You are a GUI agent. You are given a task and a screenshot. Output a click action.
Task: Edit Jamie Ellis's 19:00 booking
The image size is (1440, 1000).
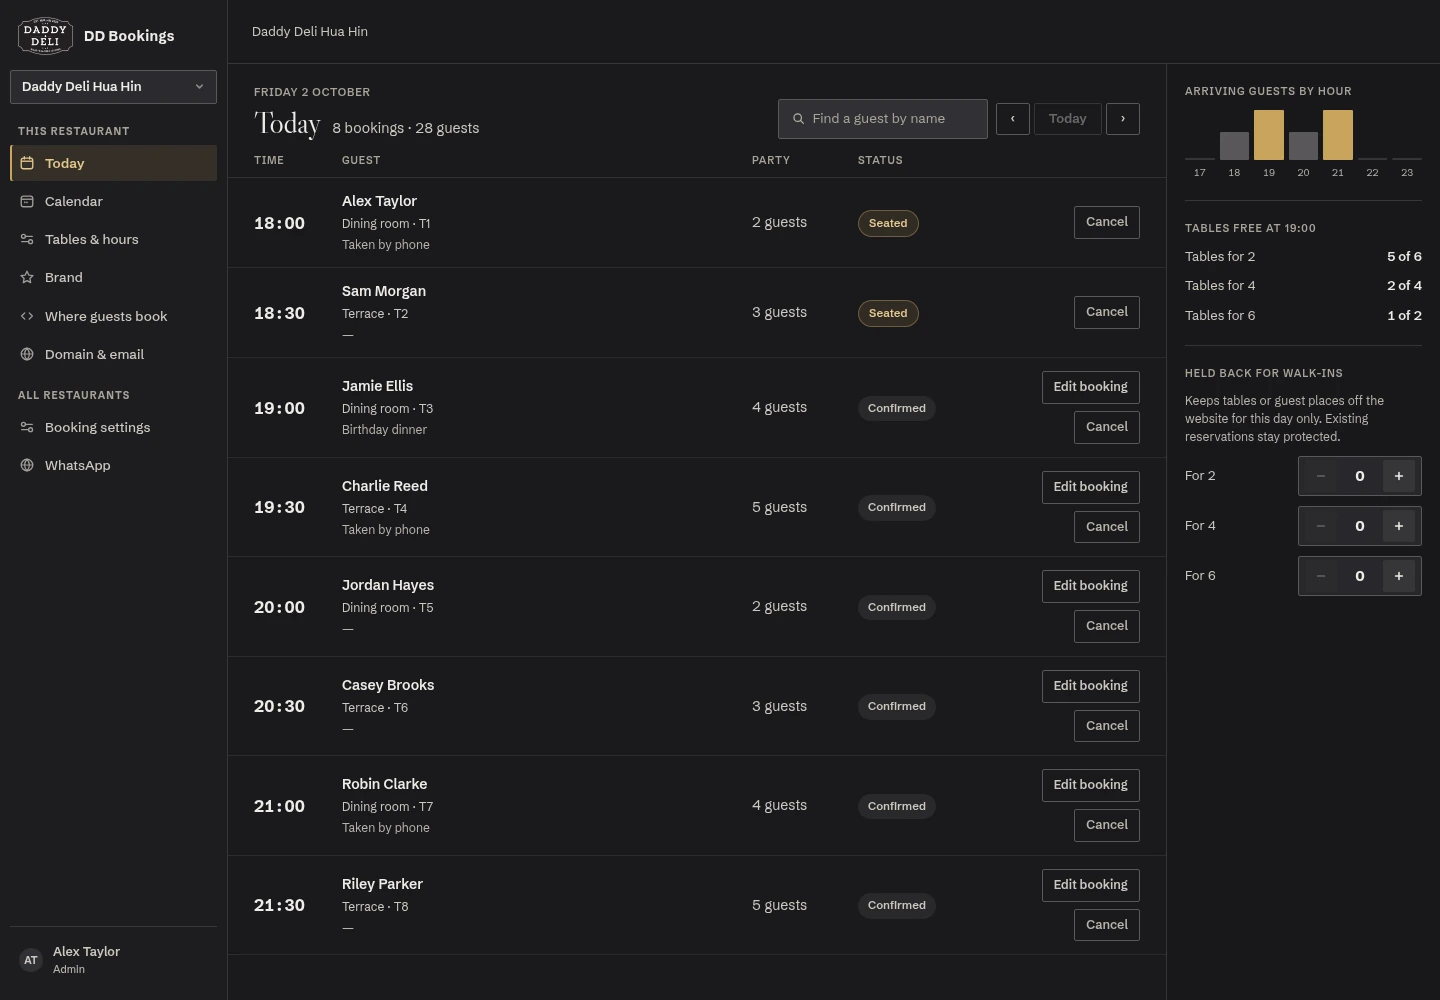pyautogui.click(x=1090, y=387)
